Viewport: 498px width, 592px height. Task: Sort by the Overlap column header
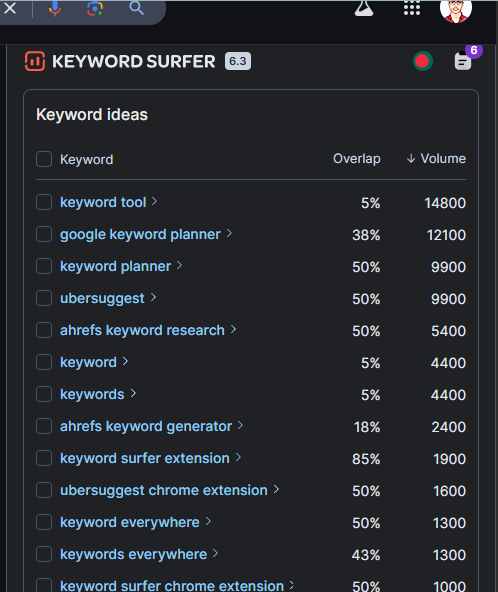tap(357, 159)
